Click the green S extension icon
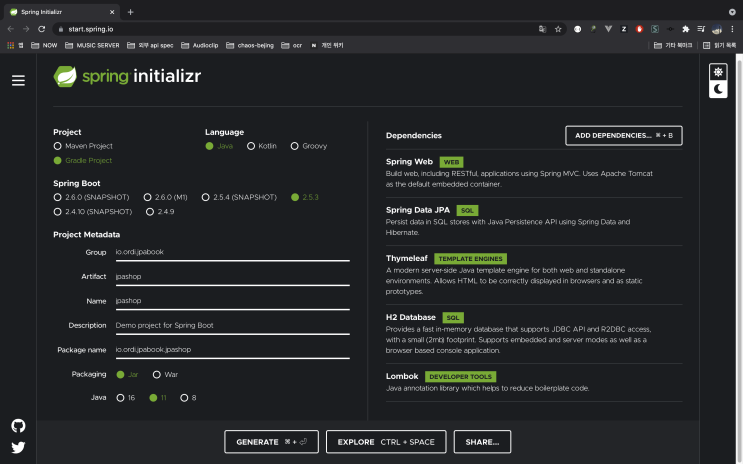 coord(655,29)
